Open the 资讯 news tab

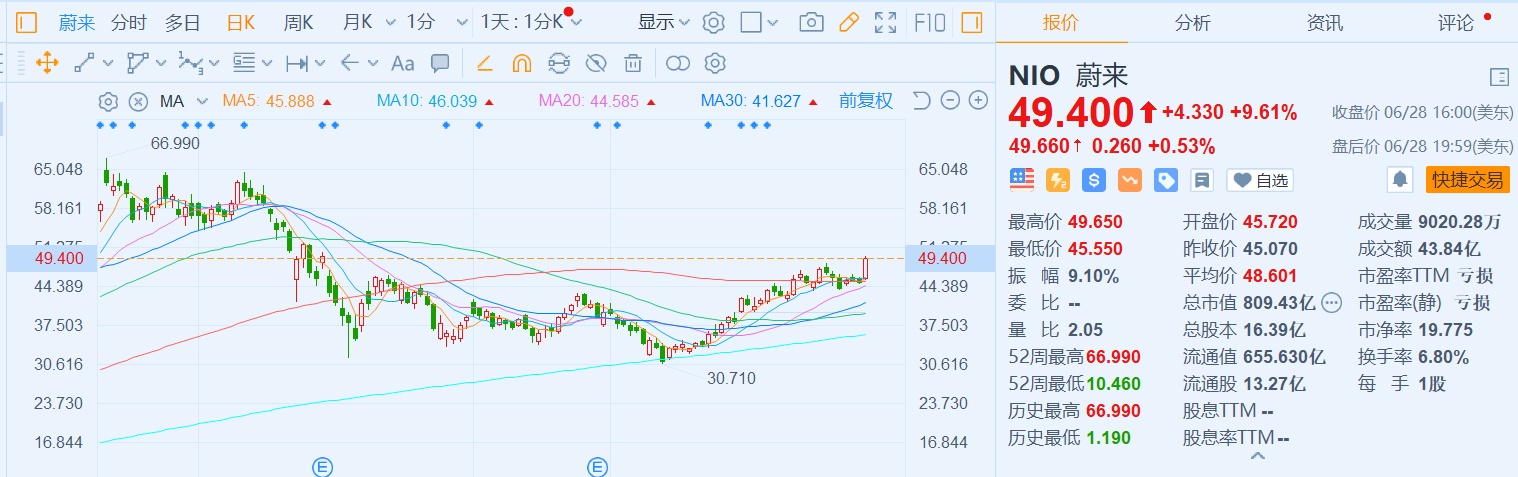pyautogui.click(x=1325, y=22)
